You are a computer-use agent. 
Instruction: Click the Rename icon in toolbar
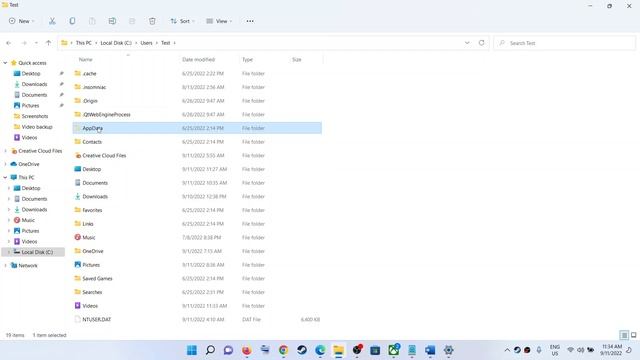pos(112,21)
